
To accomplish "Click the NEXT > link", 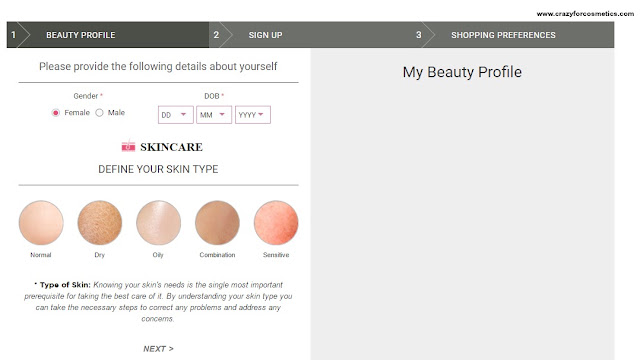I will click(x=158, y=349).
